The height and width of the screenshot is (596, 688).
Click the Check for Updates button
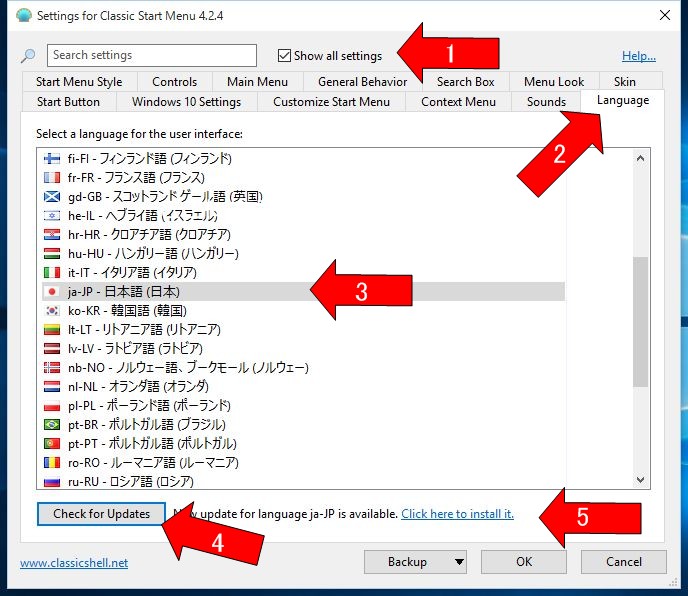(101, 513)
